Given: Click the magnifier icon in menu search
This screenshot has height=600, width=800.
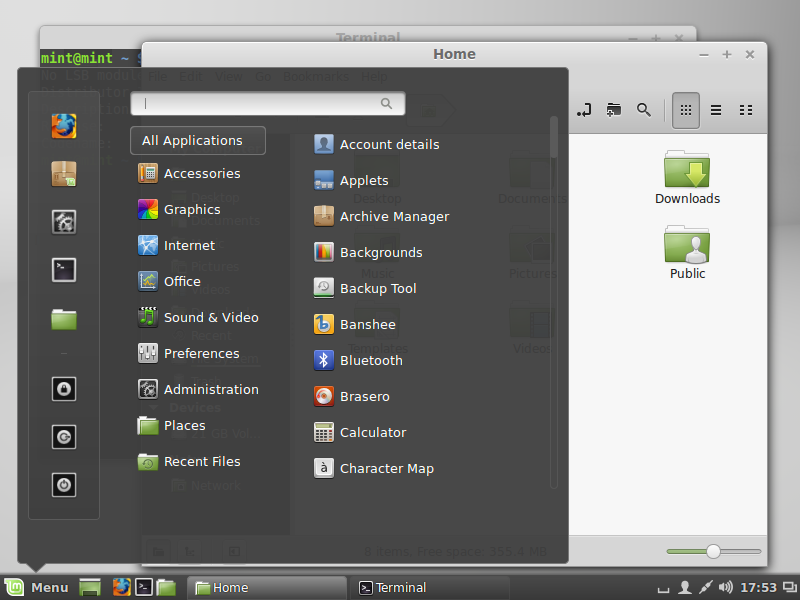Looking at the screenshot, I should coord(386,104).
